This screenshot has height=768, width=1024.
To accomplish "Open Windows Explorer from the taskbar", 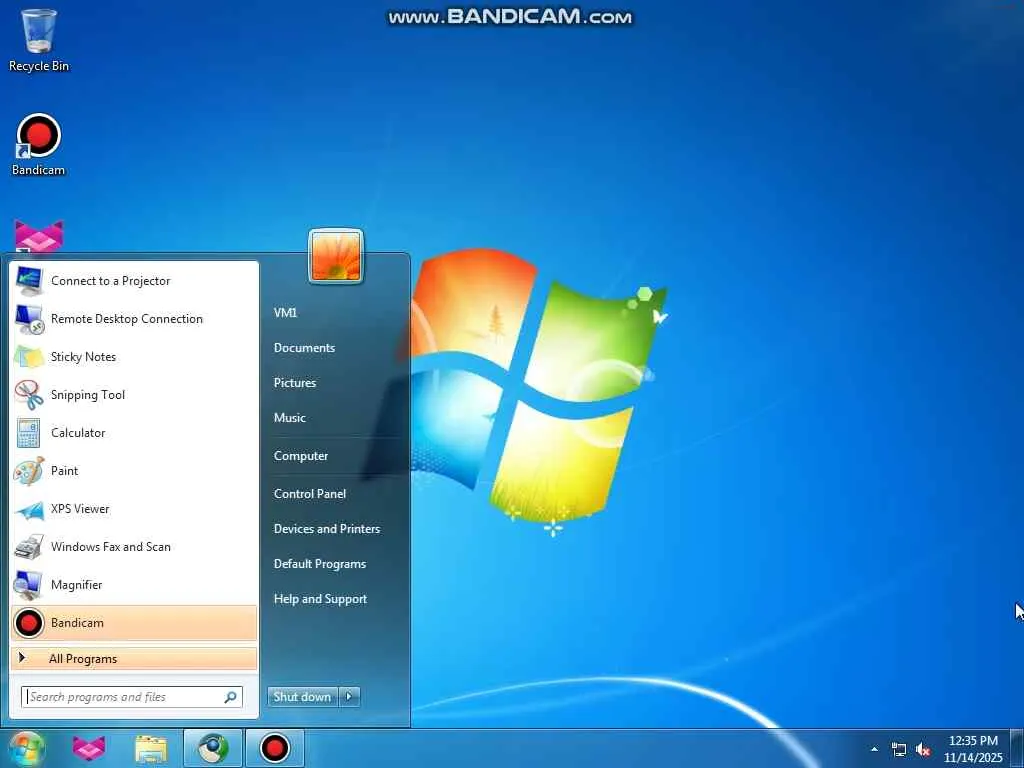I will click(151, 749).
